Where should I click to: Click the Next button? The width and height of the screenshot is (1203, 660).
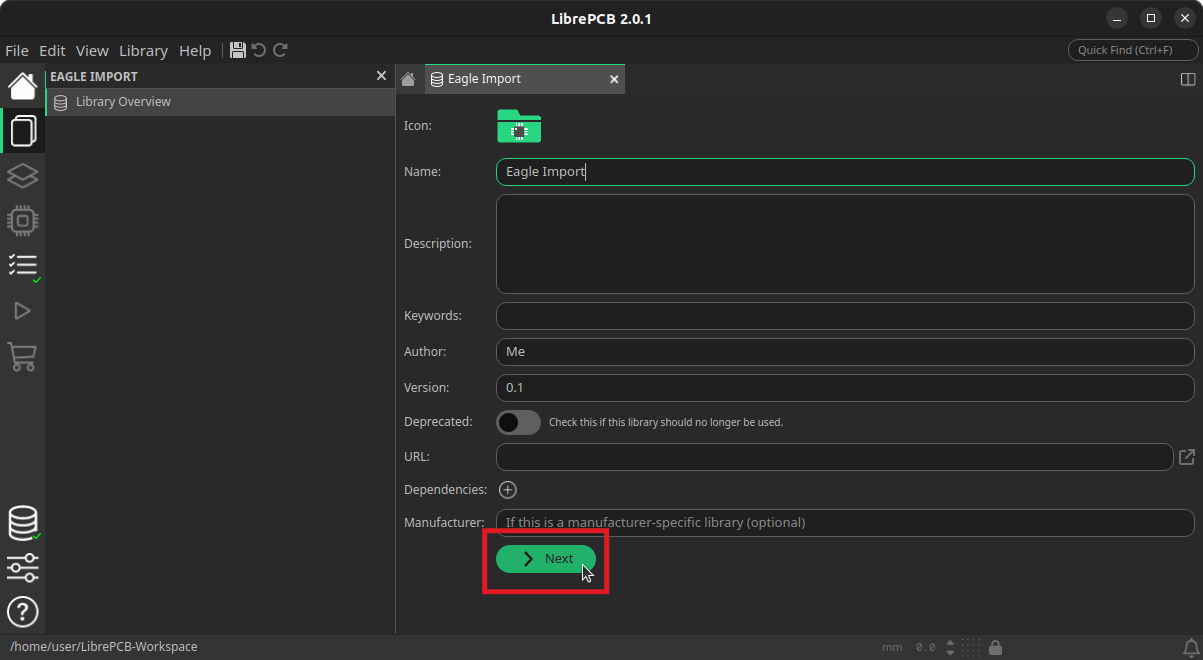546,559
